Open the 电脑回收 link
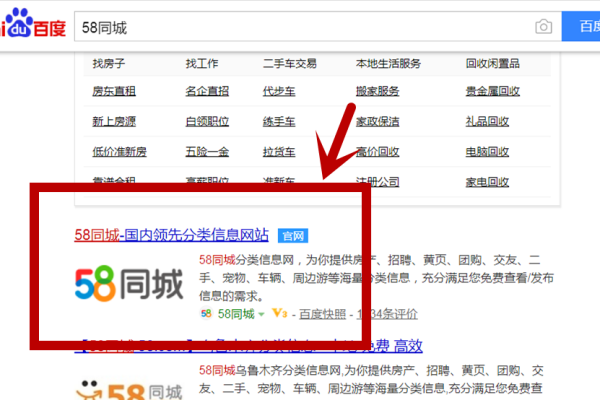Image resolution: width=600 pixels, height=400 pixels. pyautogui.click(x=487, y=152)
